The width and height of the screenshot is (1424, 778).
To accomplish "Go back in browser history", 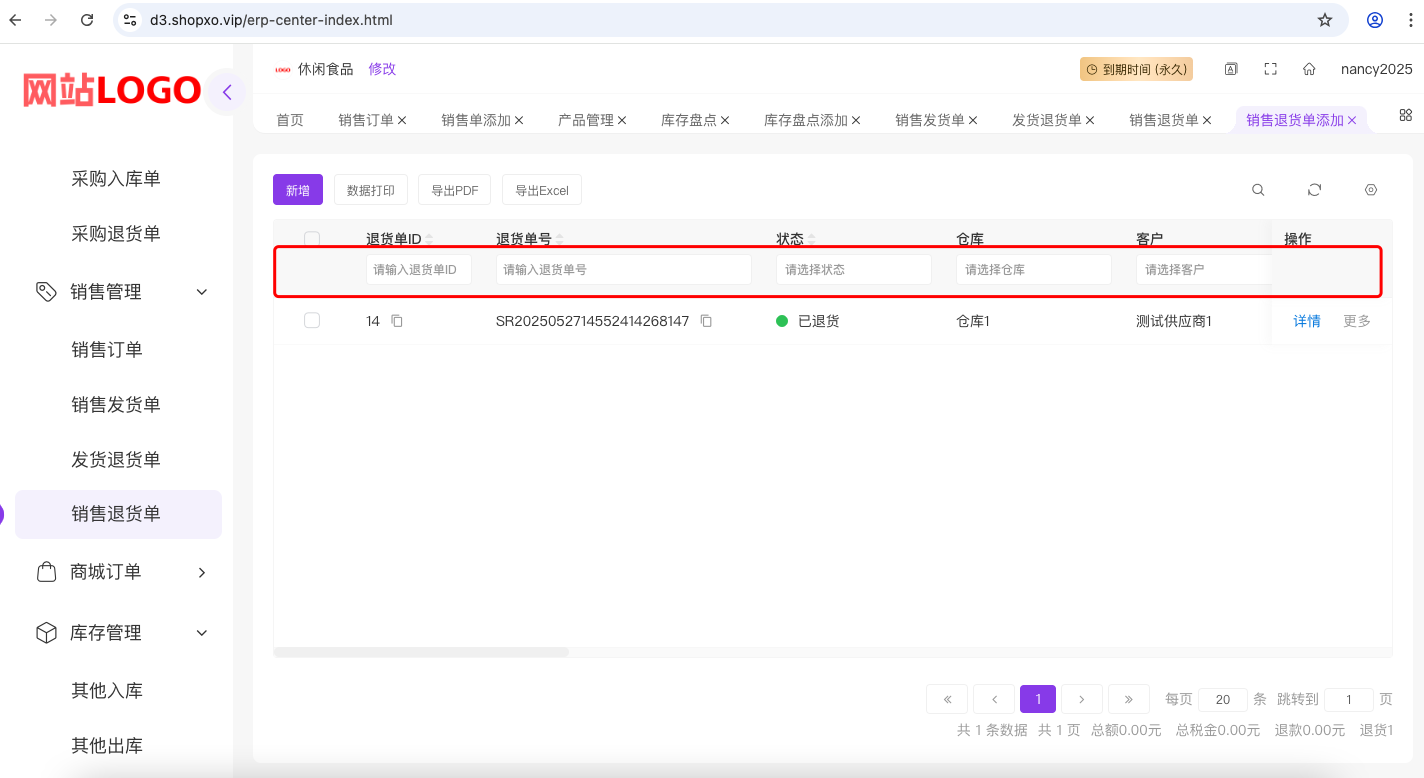I will (15, 20).
